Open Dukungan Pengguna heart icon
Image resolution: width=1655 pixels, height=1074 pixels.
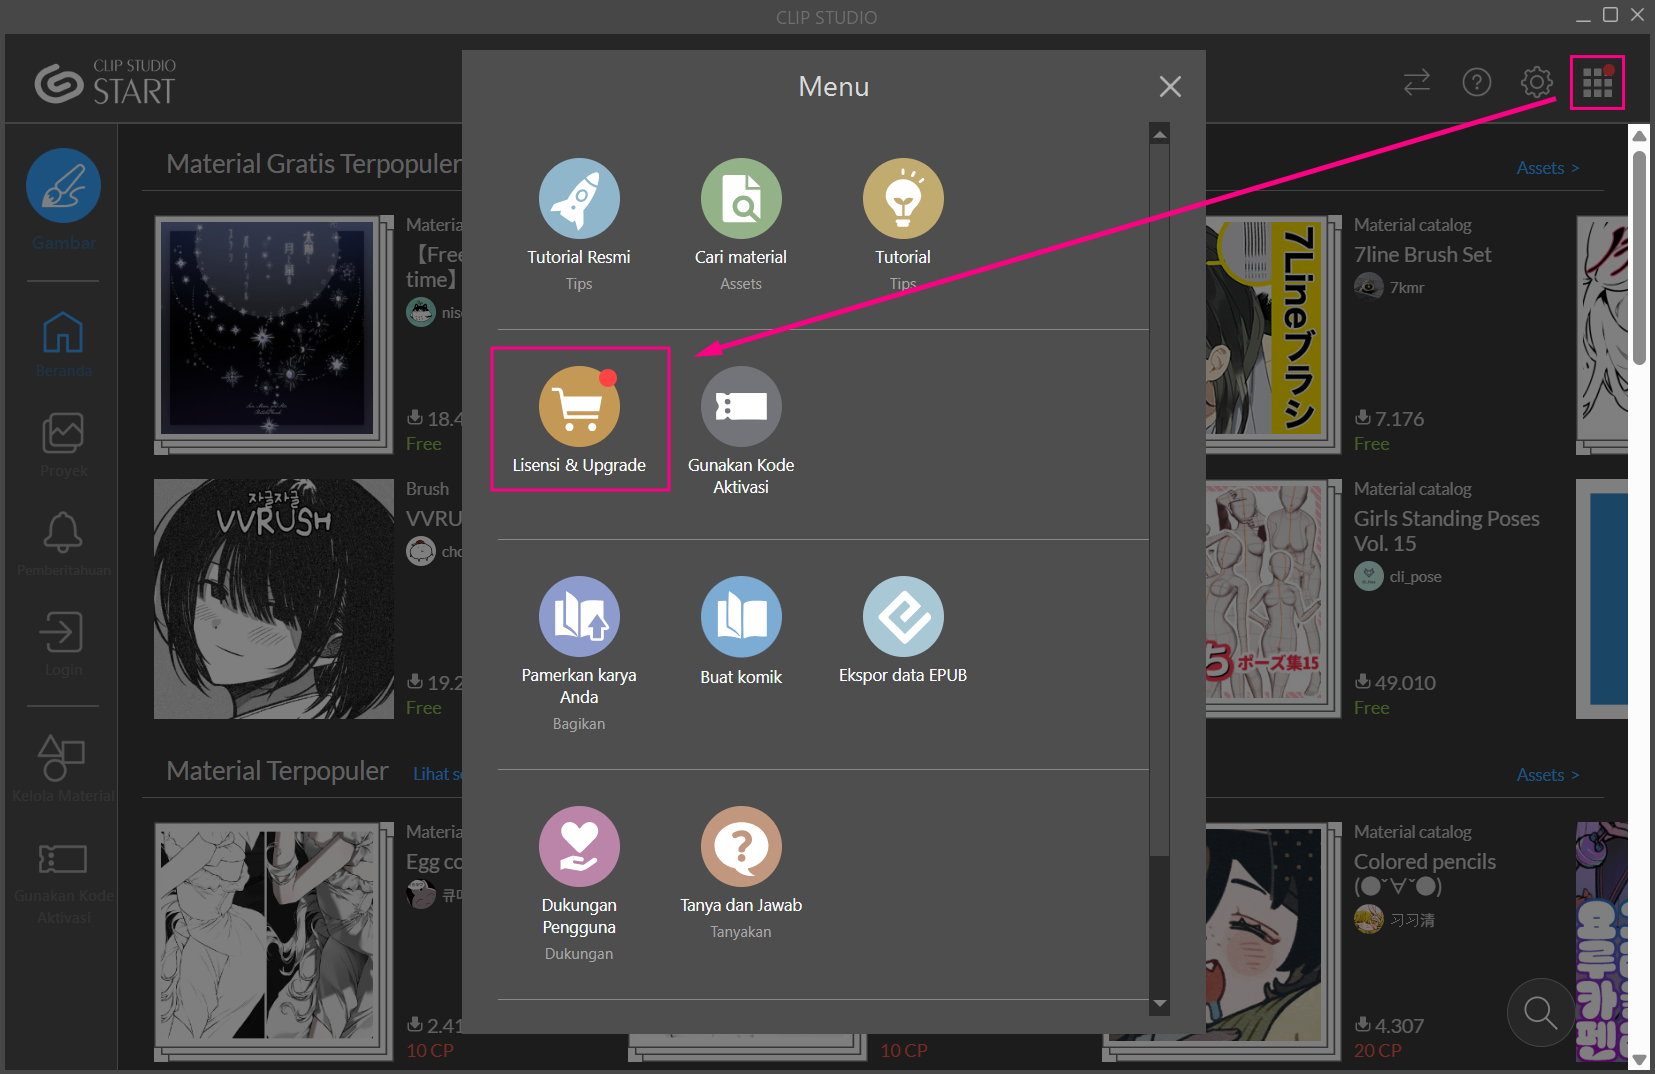click(x=579, y=847)
